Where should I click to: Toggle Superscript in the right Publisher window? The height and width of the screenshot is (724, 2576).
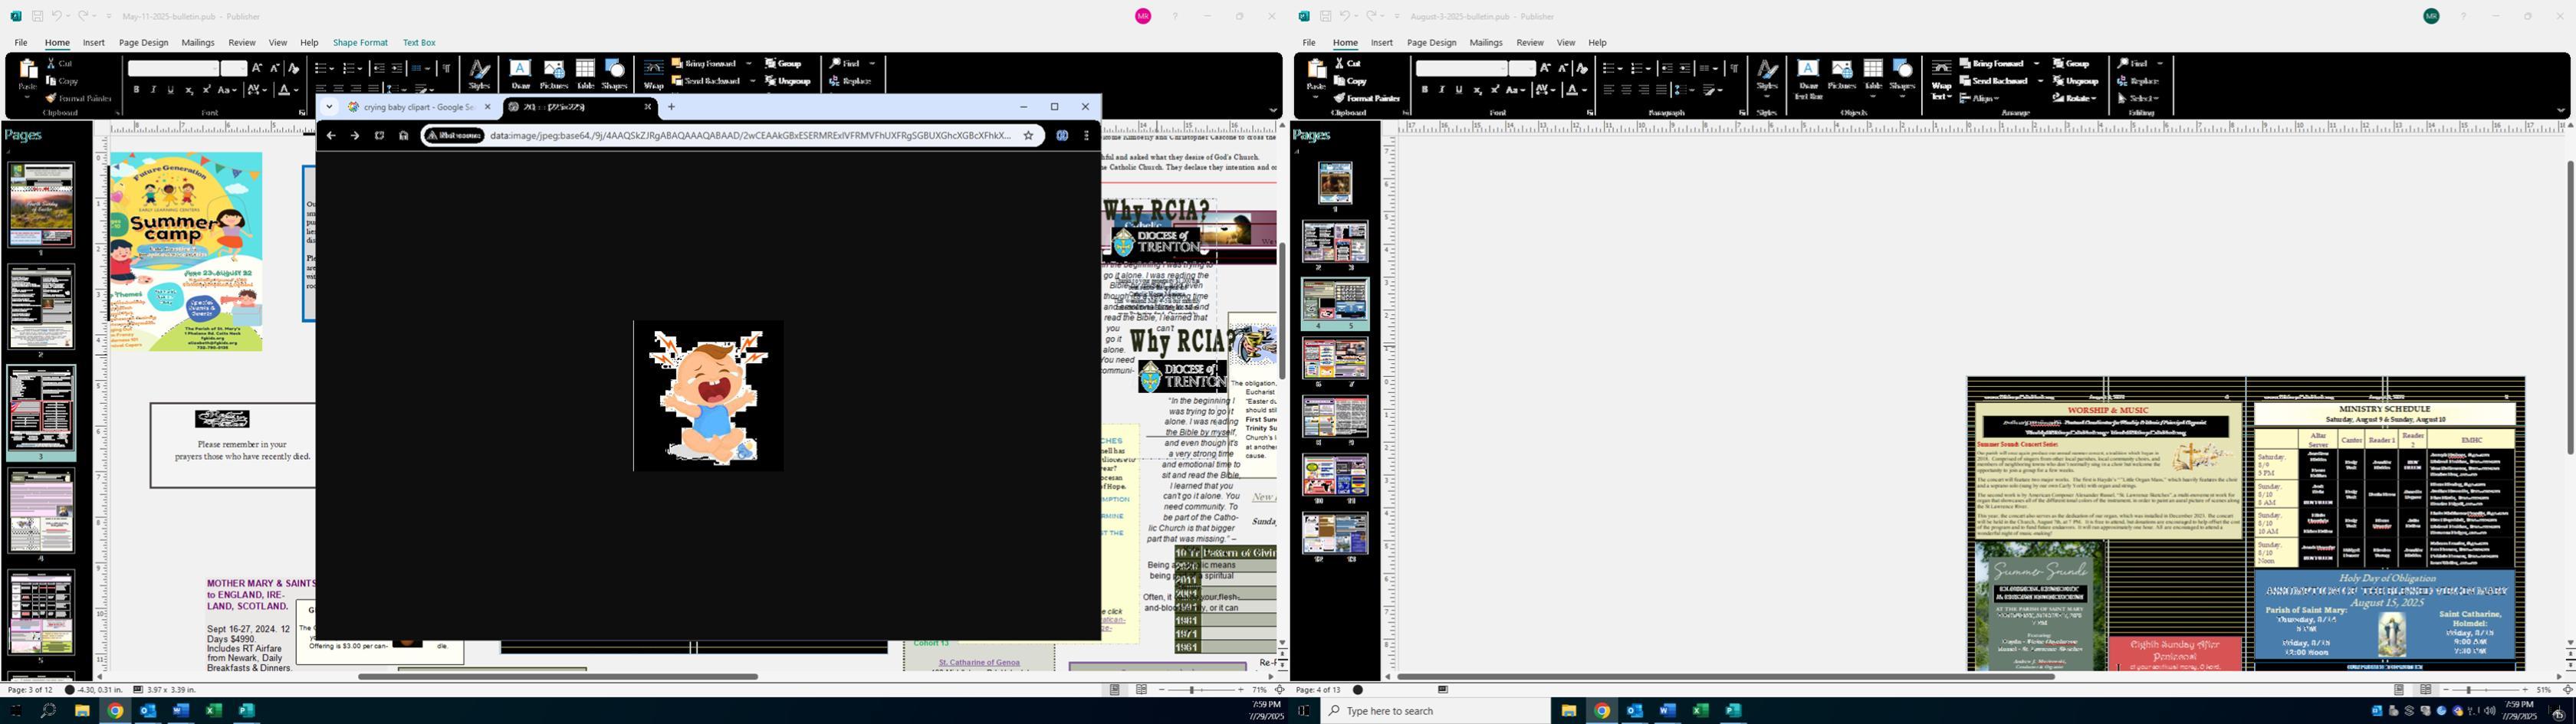coord(1495,90)
